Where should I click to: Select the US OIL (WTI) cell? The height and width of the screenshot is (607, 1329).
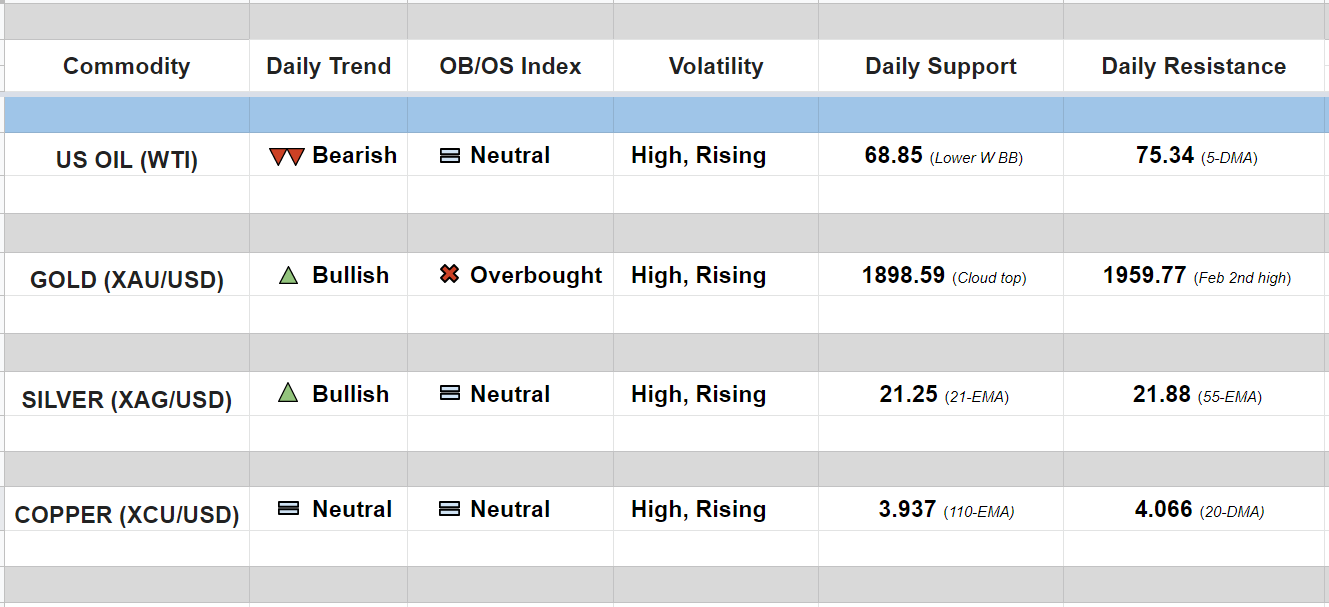(x=126, y=159)
